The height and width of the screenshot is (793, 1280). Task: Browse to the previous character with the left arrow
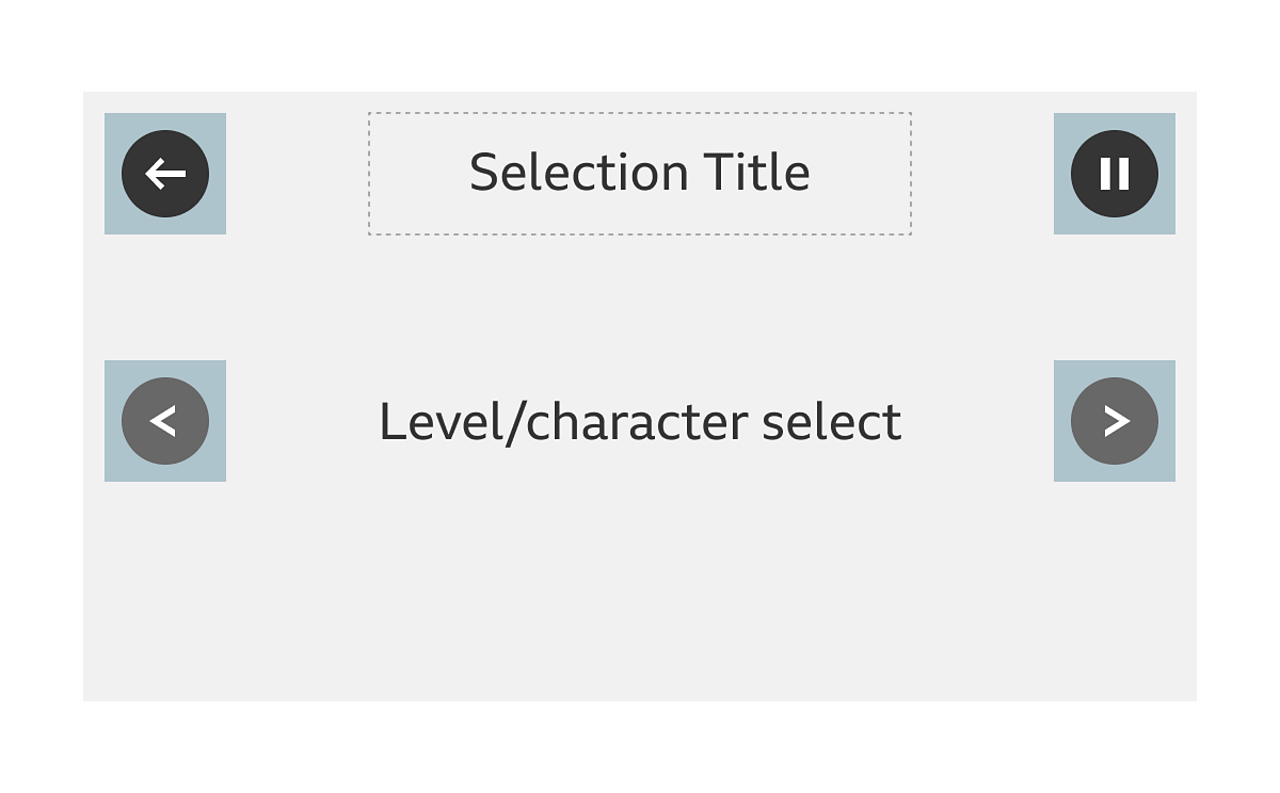tap(165, 420)
